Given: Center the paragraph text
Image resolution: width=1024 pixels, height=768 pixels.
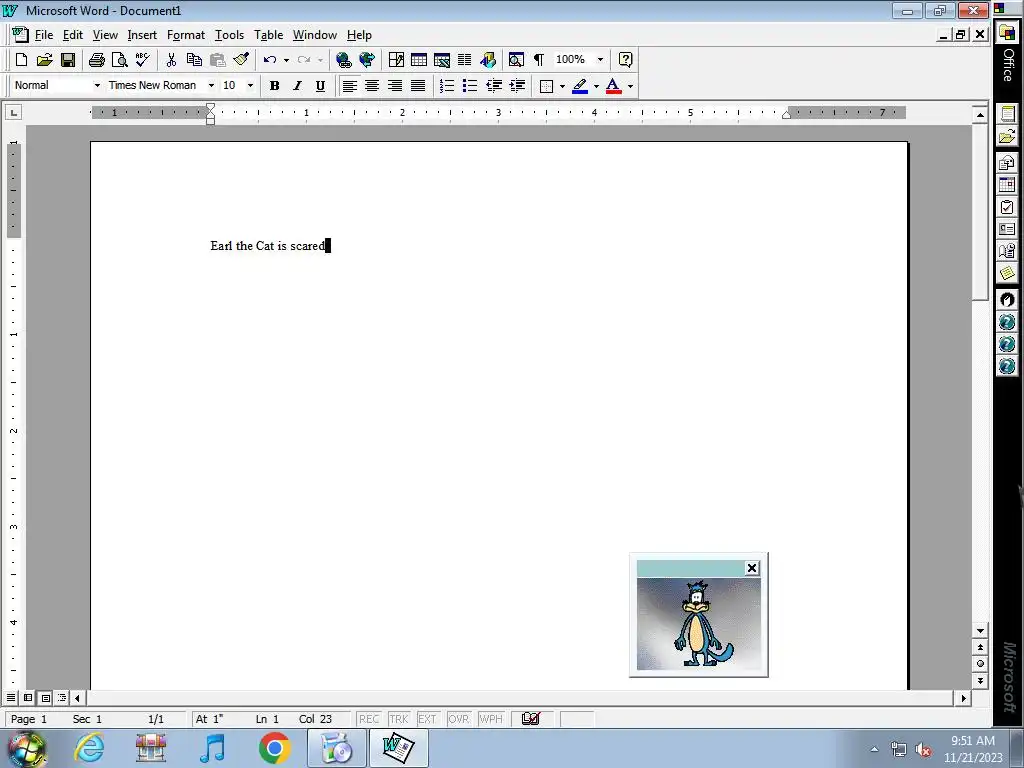Looking at the screenshot, I should [x=372, y=86].
